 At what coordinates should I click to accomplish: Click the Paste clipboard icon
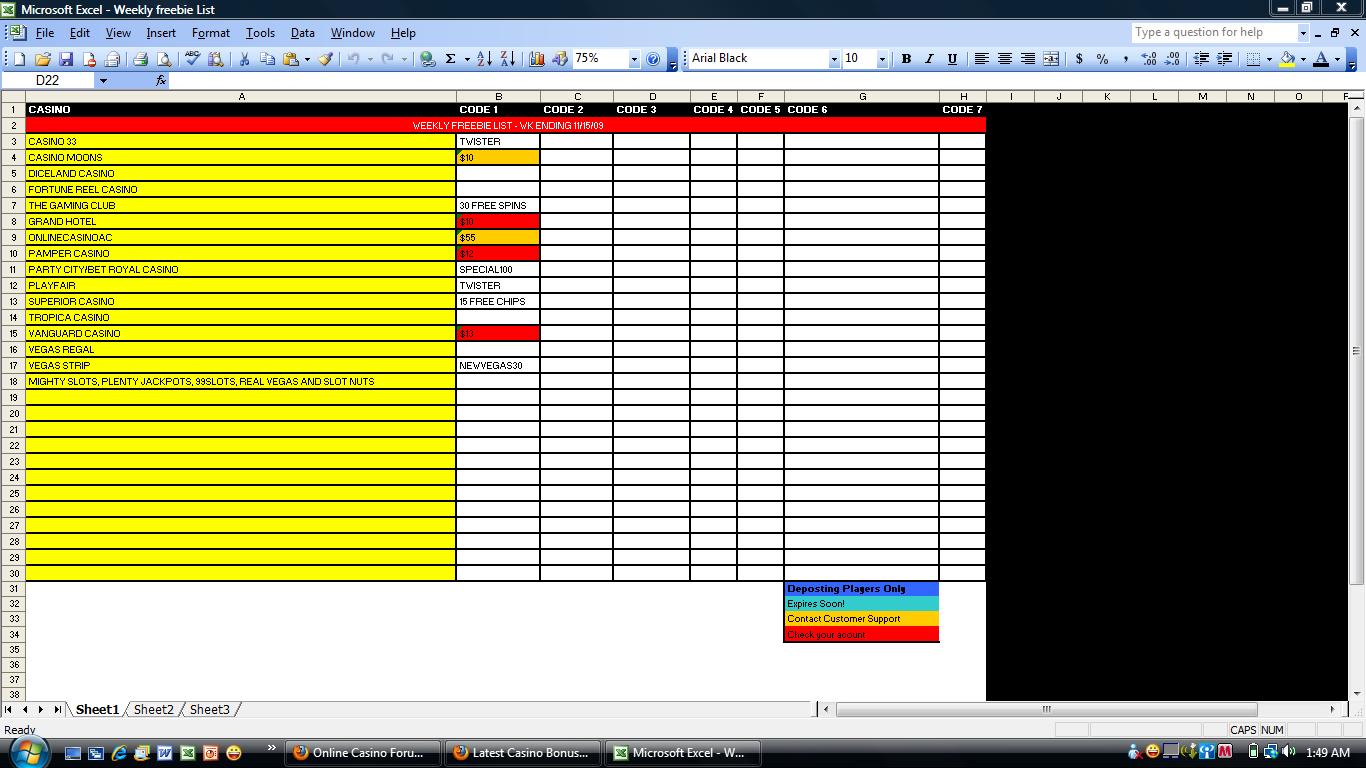(291, 59)
